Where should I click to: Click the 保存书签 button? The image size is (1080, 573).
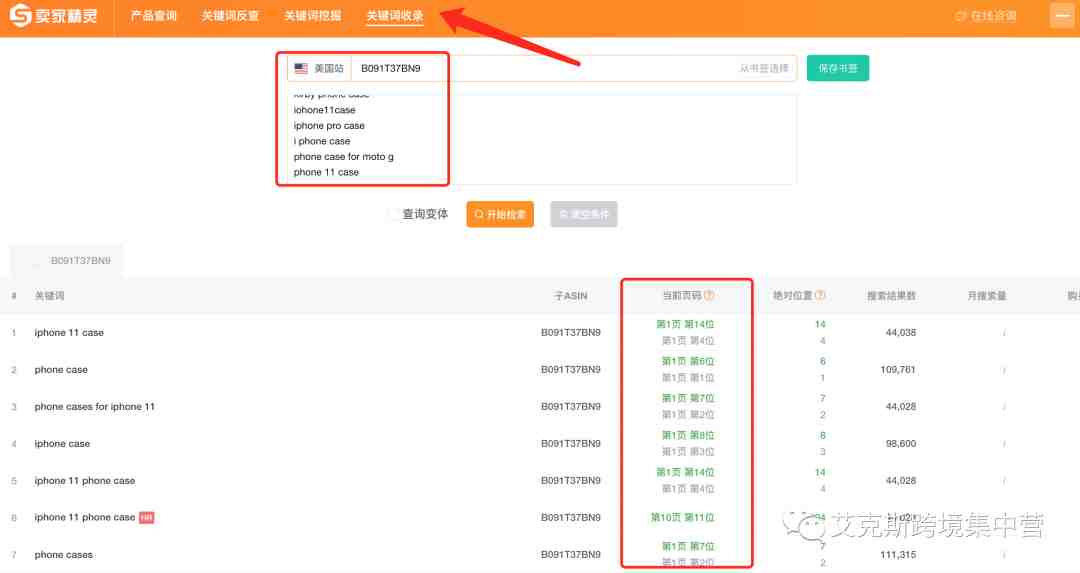click(x=838, y=68)
